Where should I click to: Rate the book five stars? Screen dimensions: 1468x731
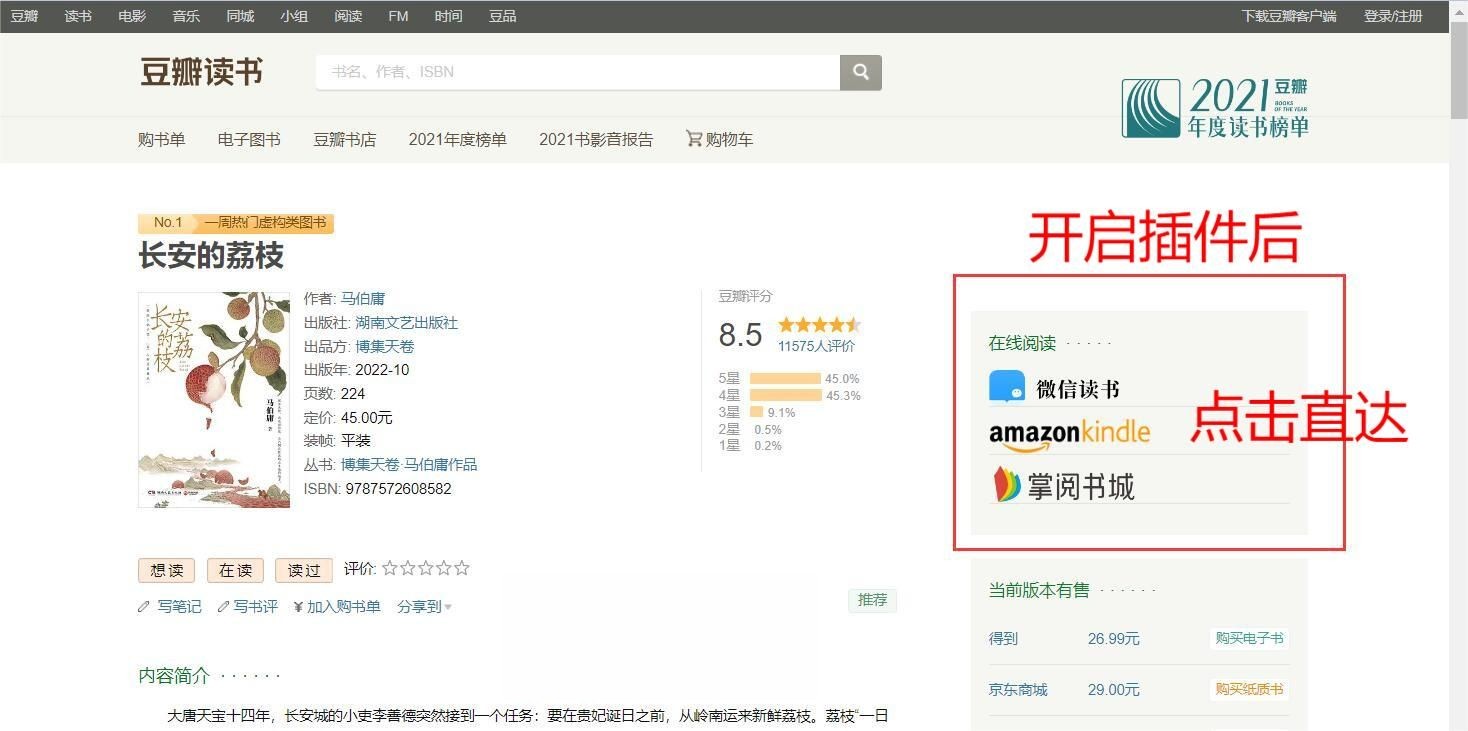462,568
